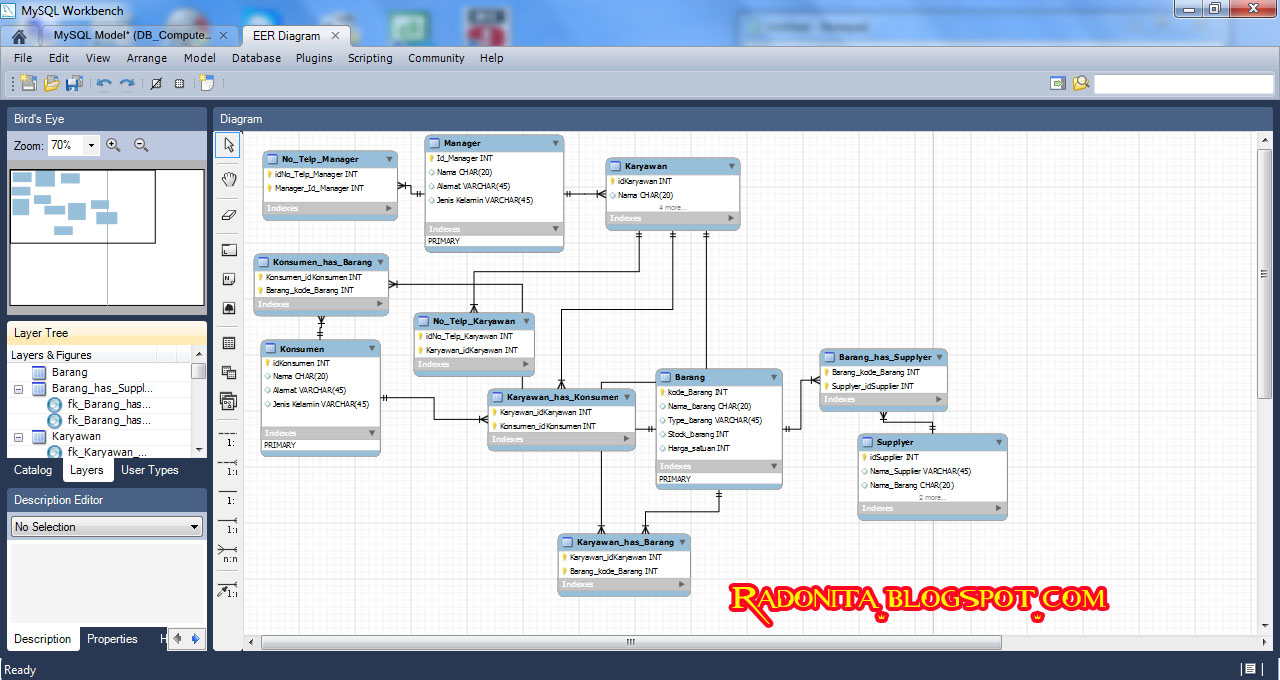
Task: Click the zoom in magnifier
Action: pos(113,145)
